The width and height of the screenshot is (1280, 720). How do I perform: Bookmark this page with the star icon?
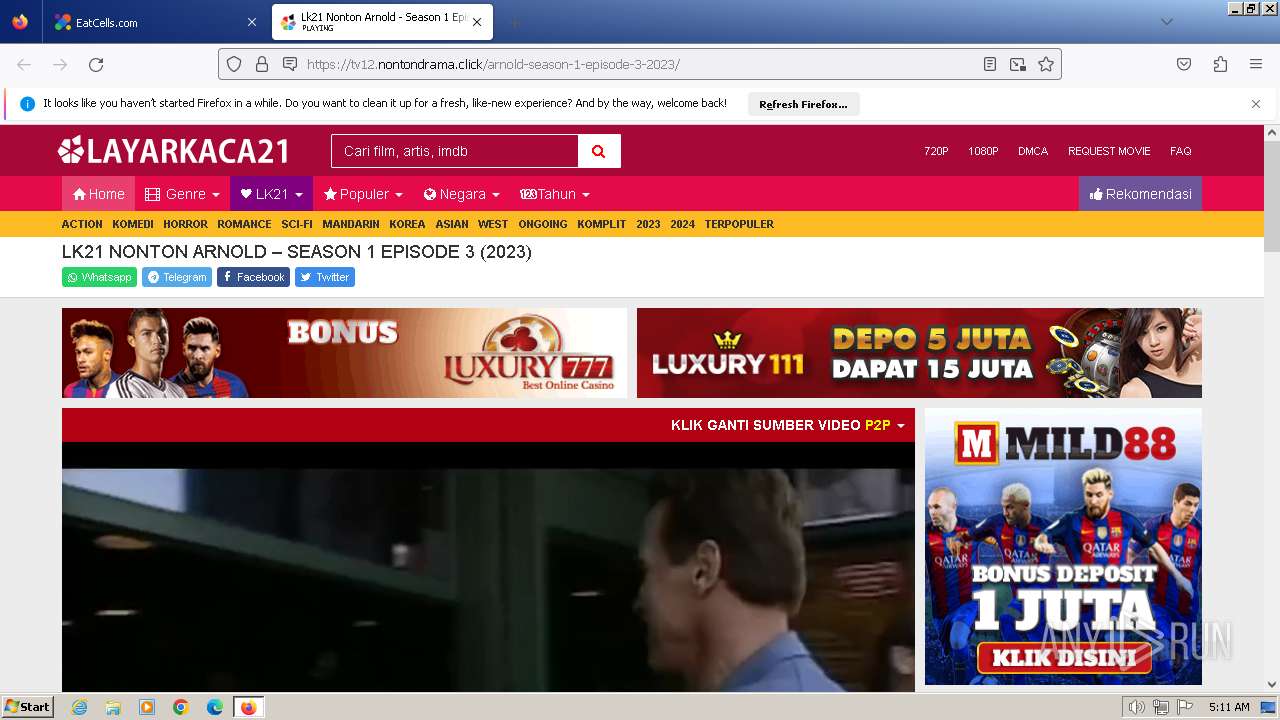tap(1046, 64)
